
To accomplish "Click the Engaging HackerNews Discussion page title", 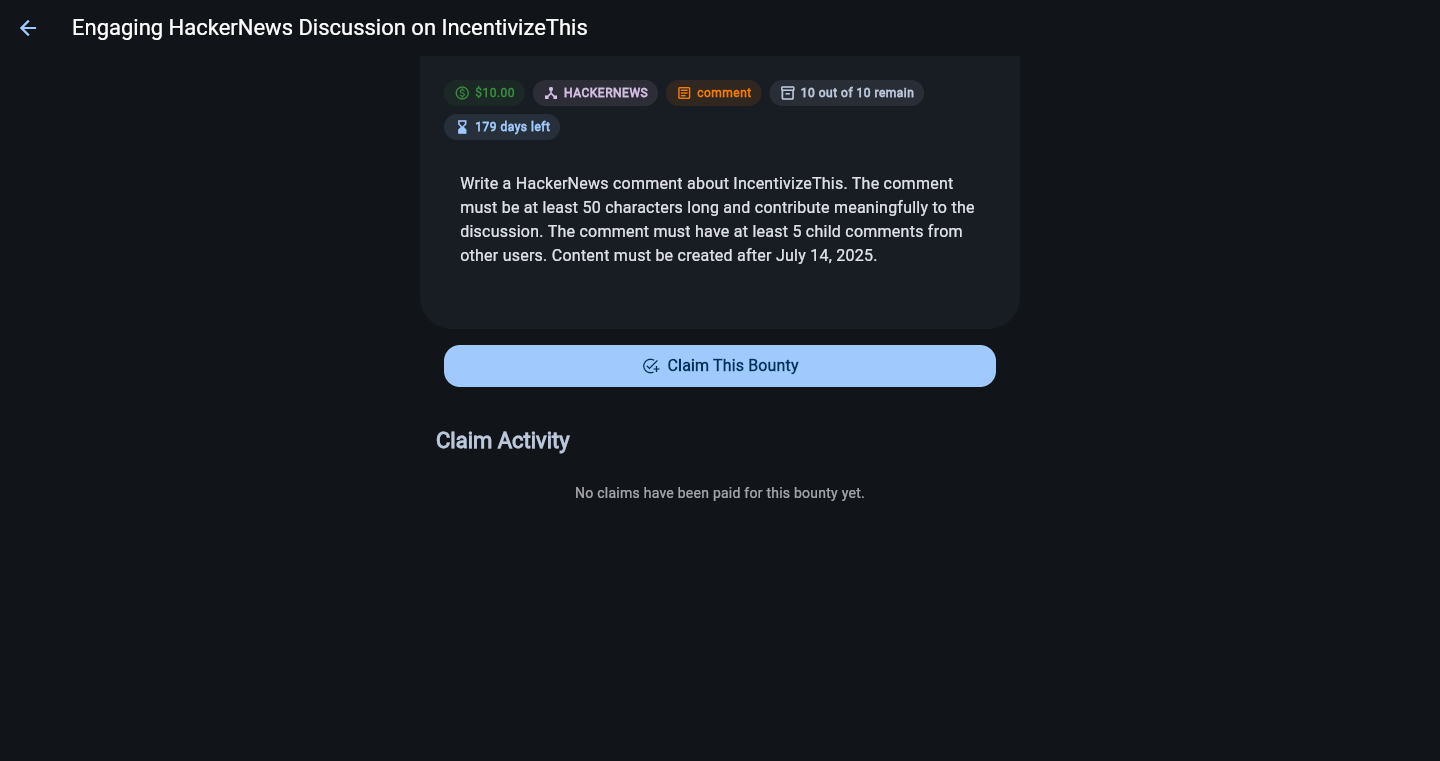I will click(330, 28).
